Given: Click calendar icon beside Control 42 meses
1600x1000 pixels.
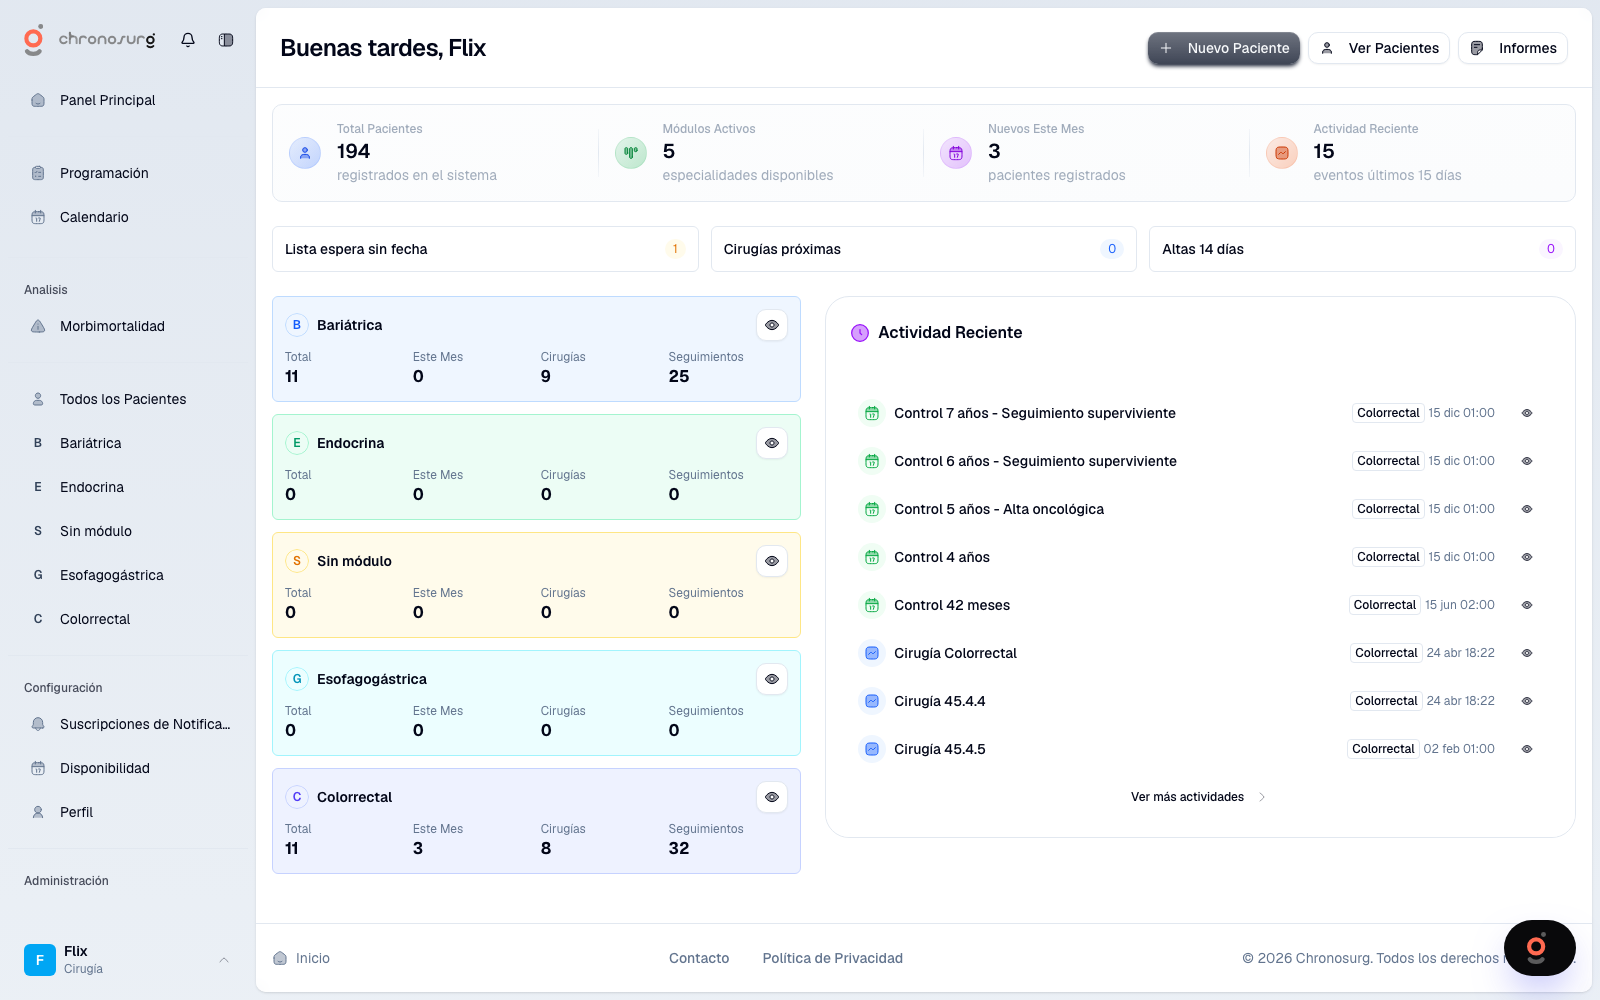Looking at the screenshot, I should pyautogui.click(x=872, y=605).
